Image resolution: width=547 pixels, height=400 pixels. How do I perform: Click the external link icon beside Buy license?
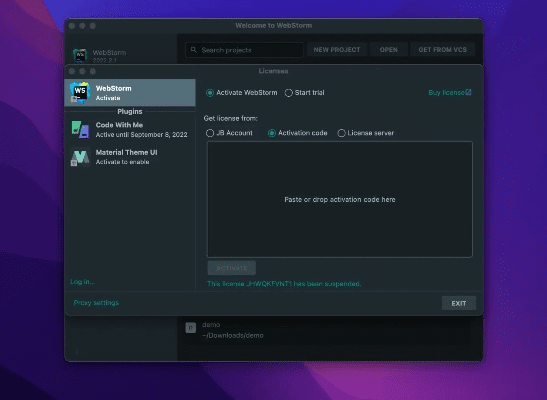[468, 92]
